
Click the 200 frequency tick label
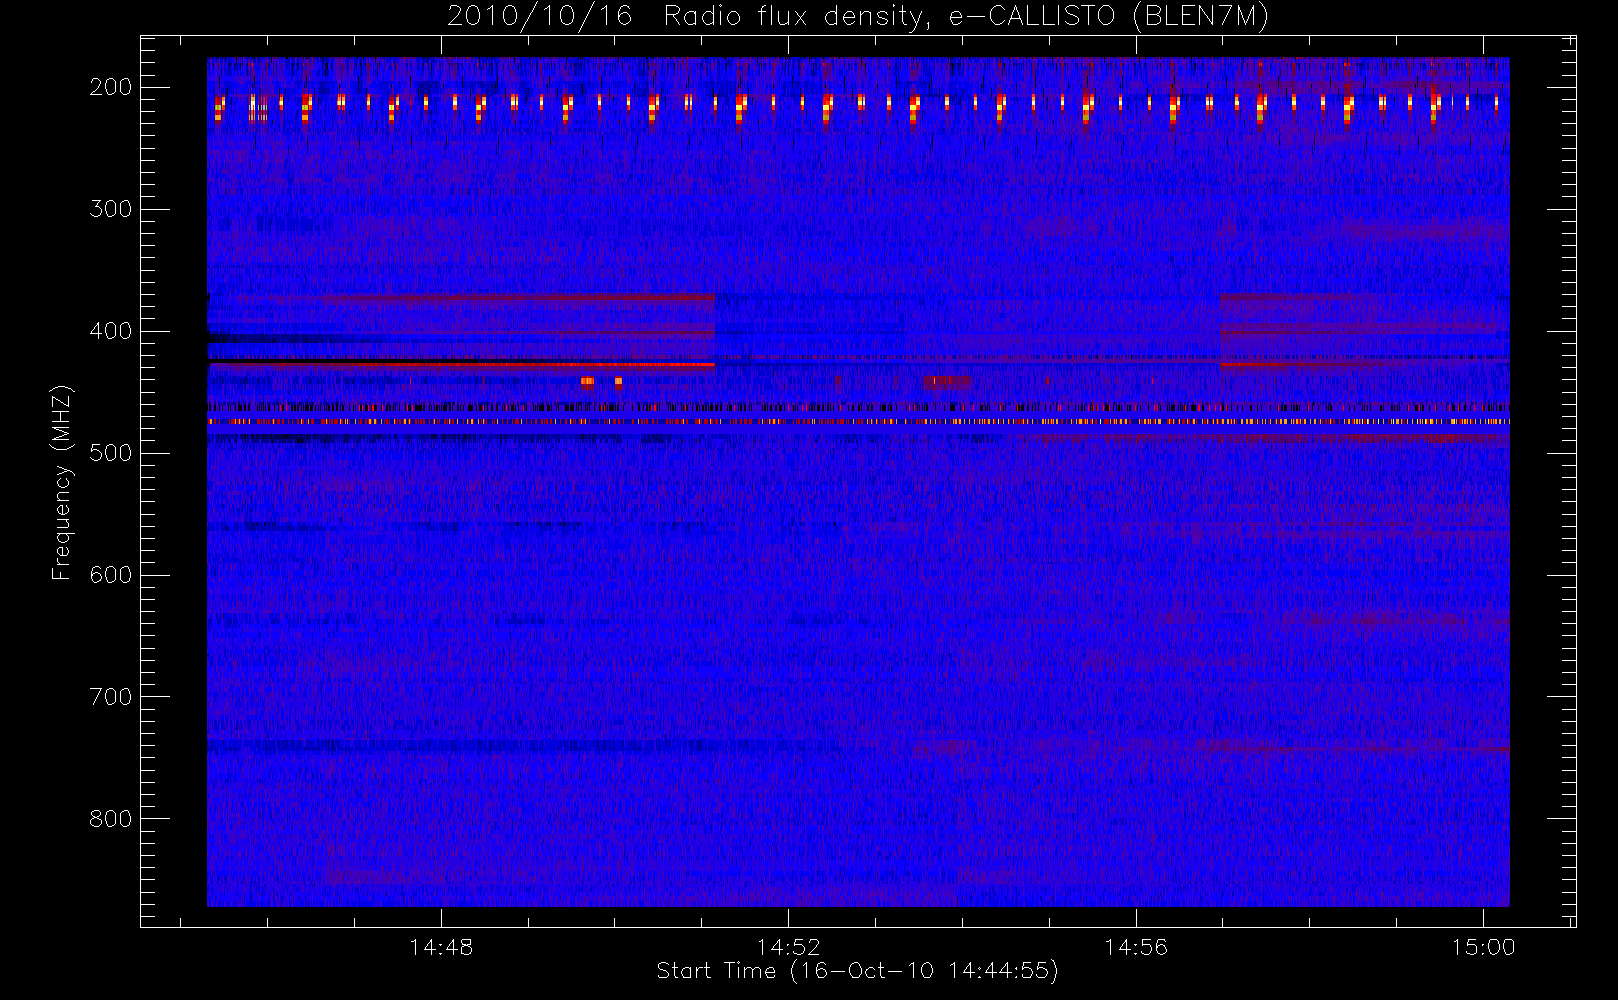(111, 87)
